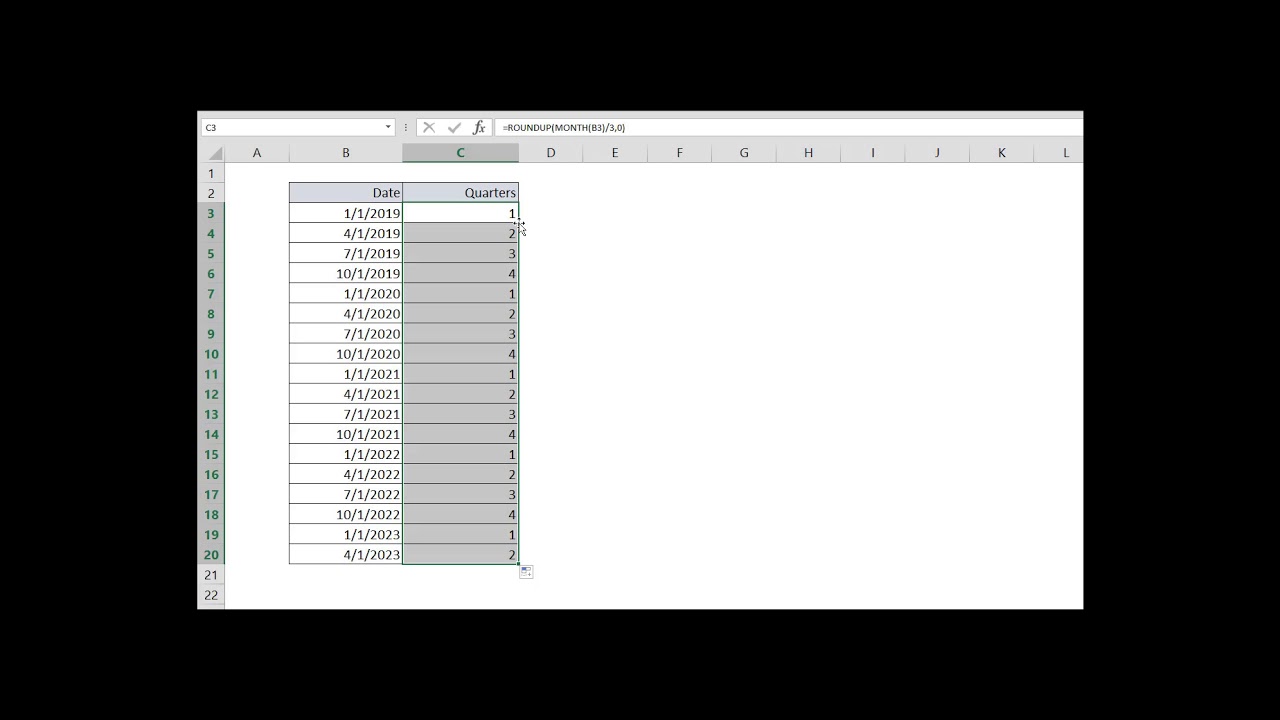Select the cell with date 7/1/2020

click(346, 334)
